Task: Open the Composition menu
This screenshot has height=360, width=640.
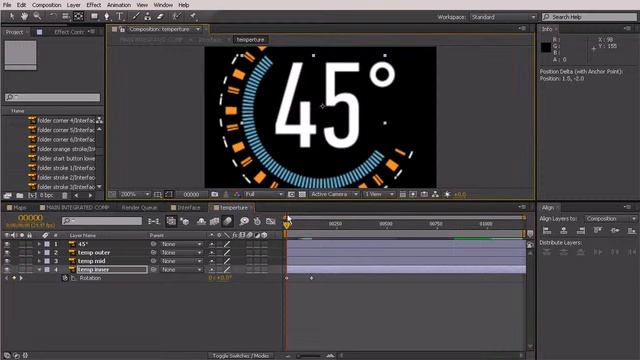Action: [x=47, y=5]
